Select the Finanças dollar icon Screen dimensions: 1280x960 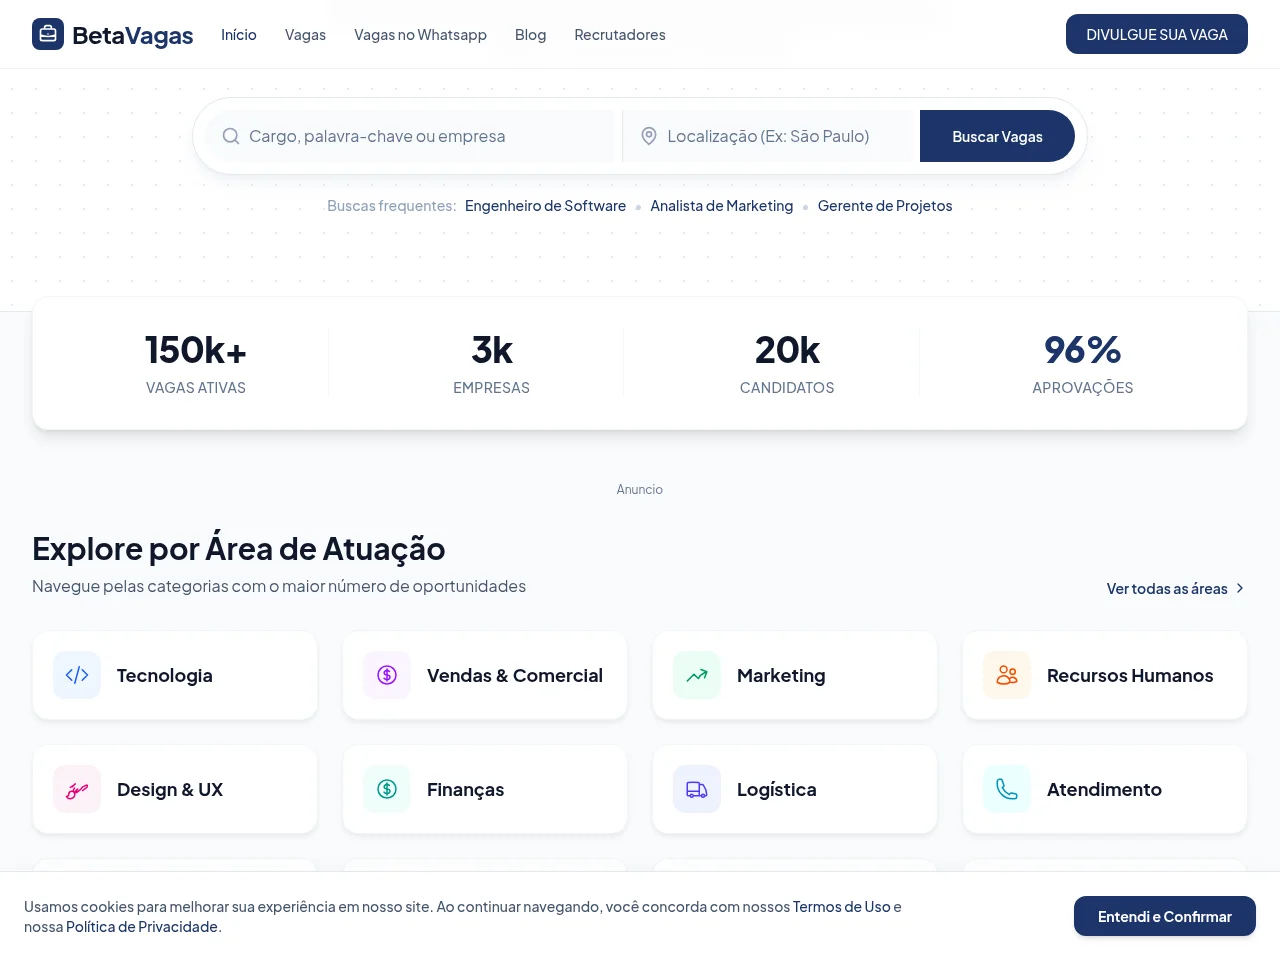(x=387, y=789)
